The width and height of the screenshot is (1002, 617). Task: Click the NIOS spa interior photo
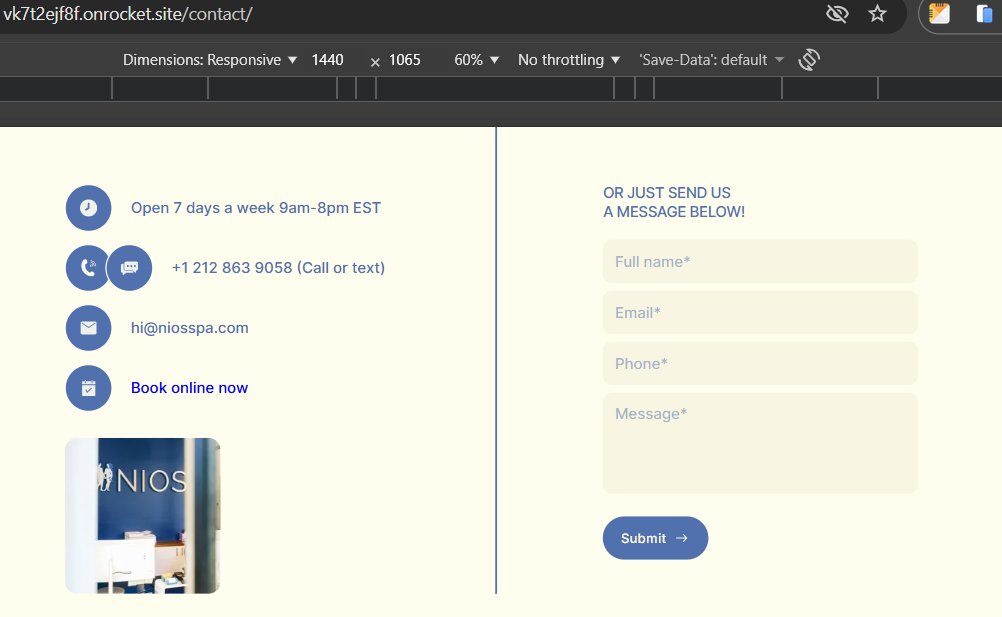pyautogui.click(x=143, y=516)
